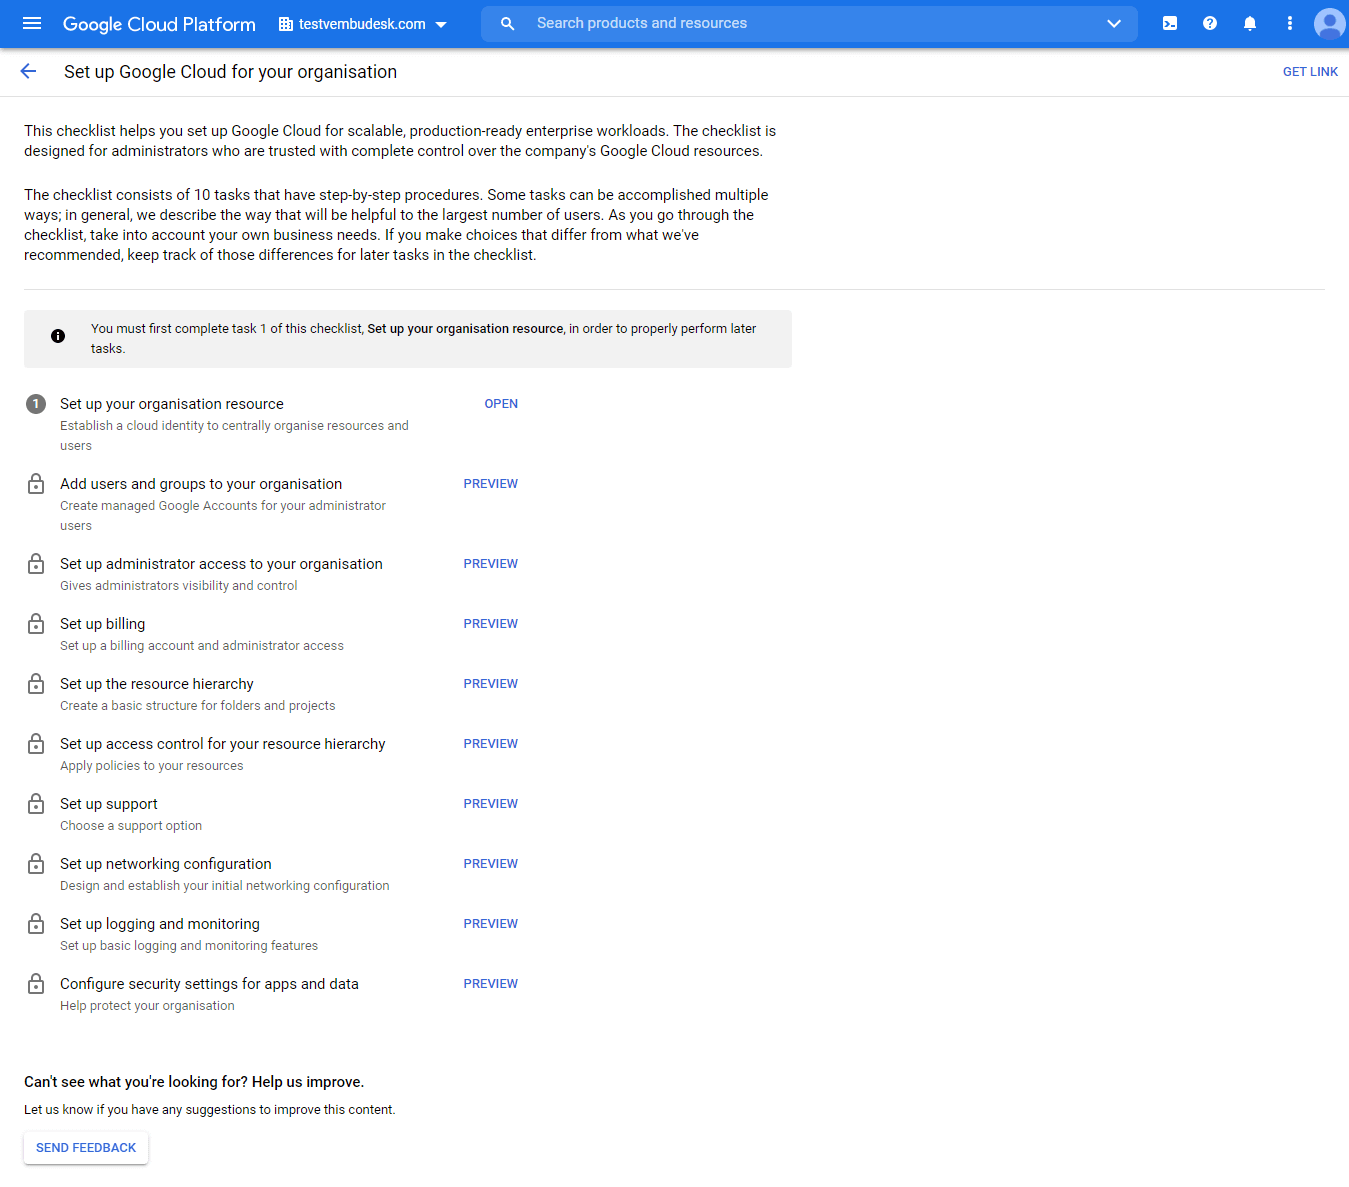Click lock icon beside Set up billing
Viewport: 1349px width, 1187px height.
pos(36,624)
